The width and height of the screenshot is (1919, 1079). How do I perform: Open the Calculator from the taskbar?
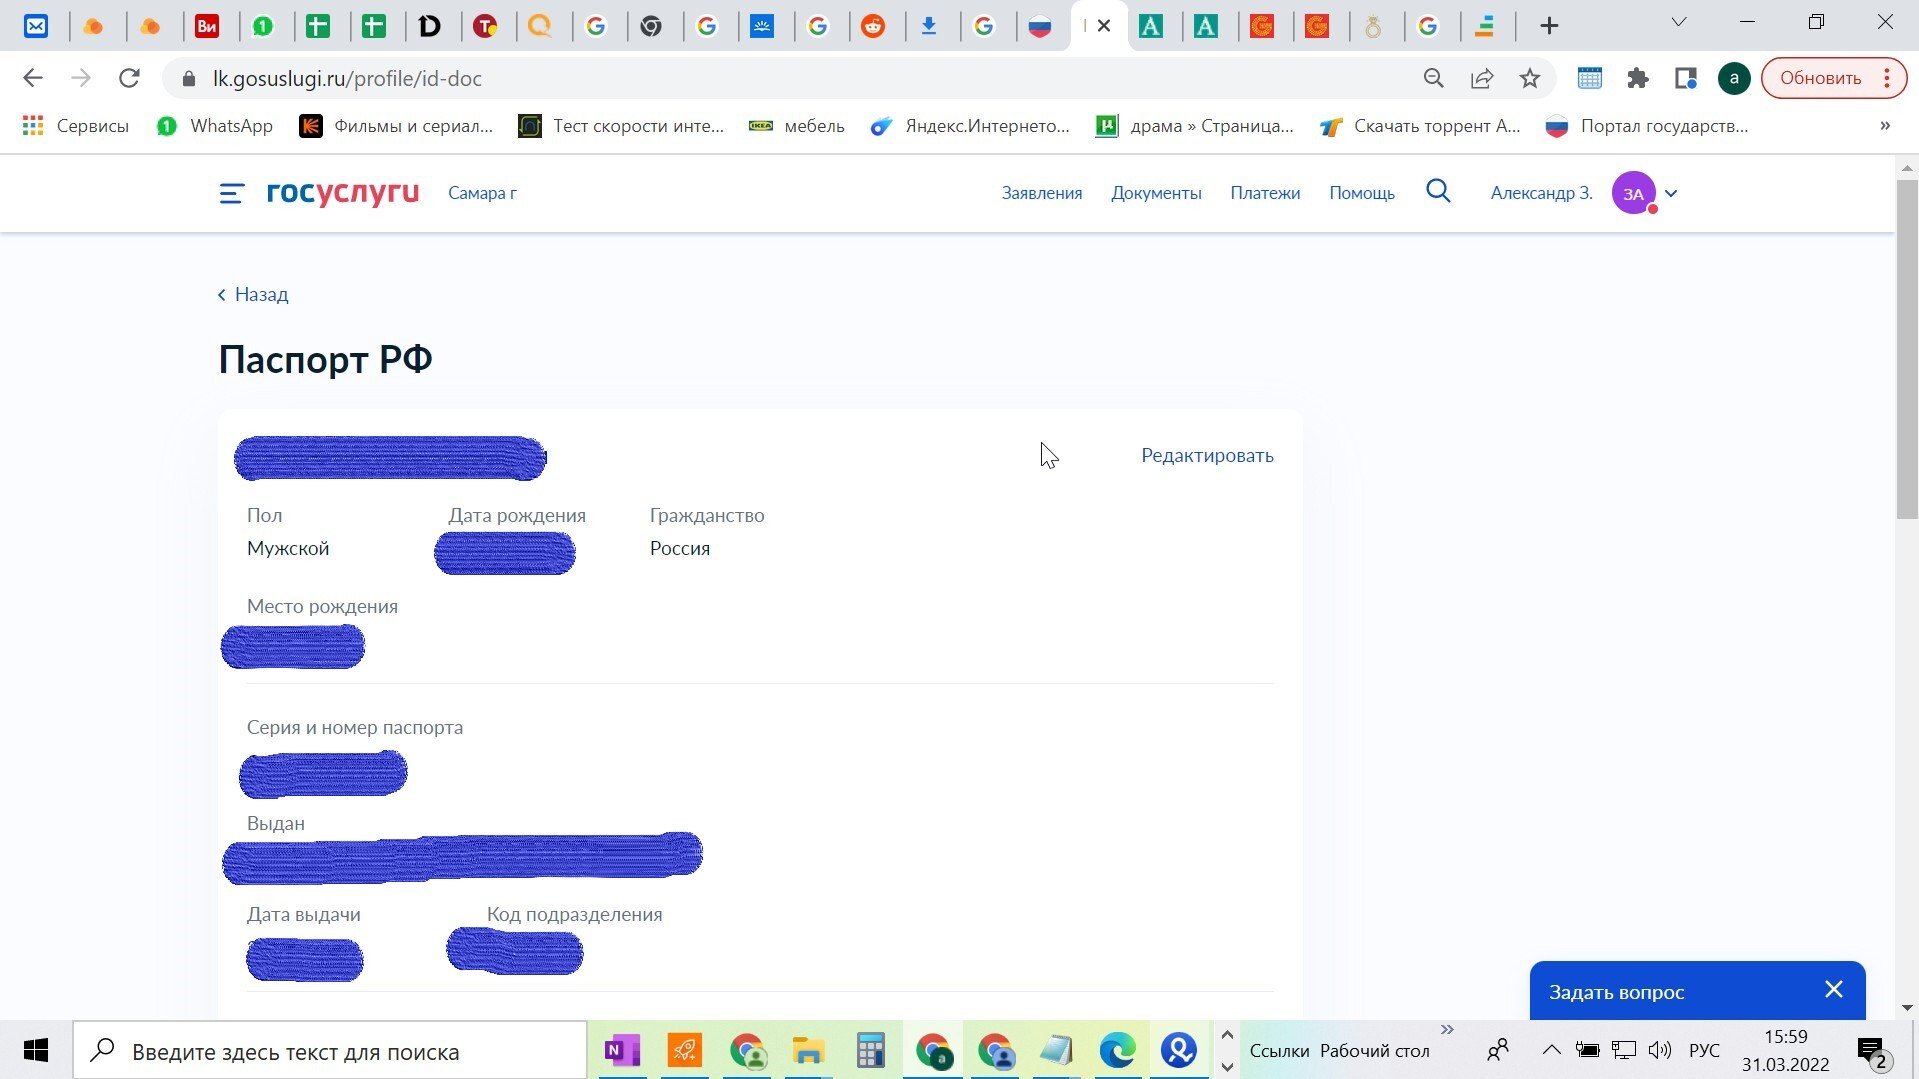pos(870,1051)
